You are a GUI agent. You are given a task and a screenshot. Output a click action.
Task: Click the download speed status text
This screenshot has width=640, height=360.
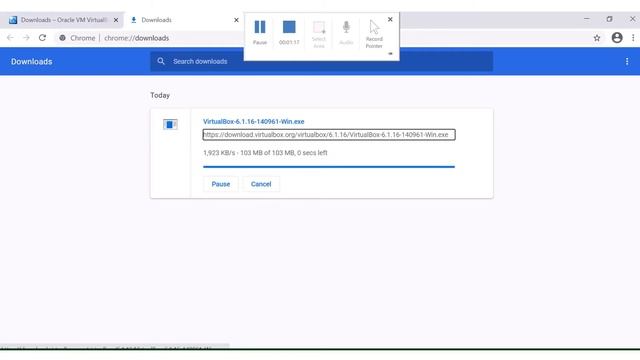(265, 153)
